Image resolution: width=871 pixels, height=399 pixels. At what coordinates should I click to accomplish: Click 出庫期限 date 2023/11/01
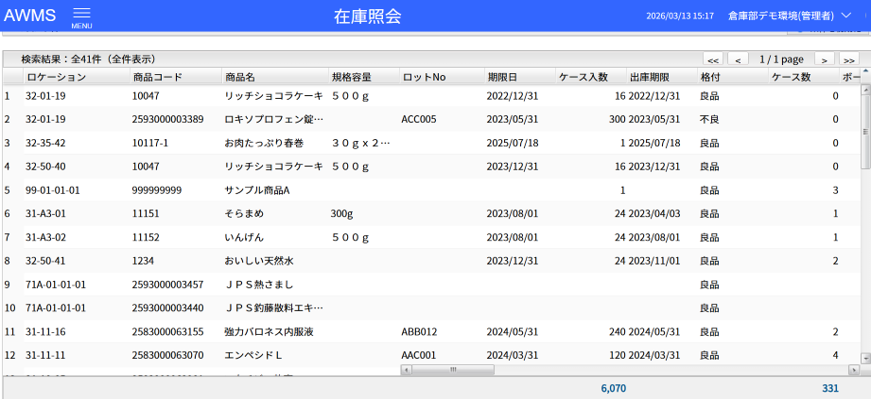coord(654,261)
